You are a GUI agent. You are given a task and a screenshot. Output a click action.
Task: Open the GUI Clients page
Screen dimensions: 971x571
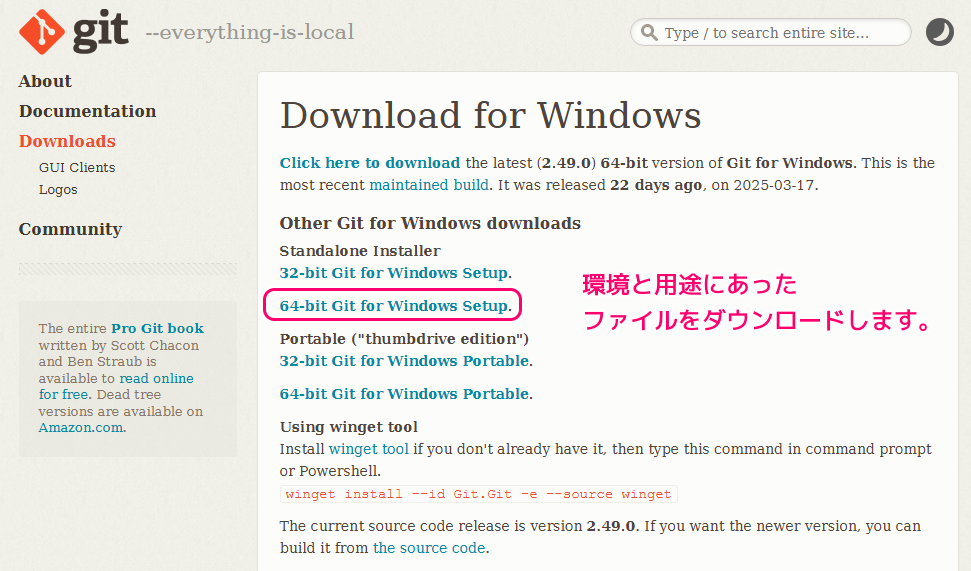click(x=77, y=167)
